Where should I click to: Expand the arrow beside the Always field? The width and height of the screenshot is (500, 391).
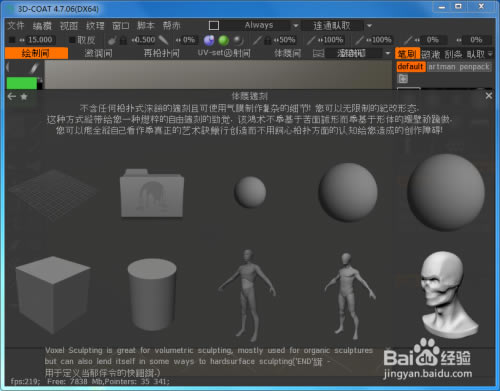[295, 26]
